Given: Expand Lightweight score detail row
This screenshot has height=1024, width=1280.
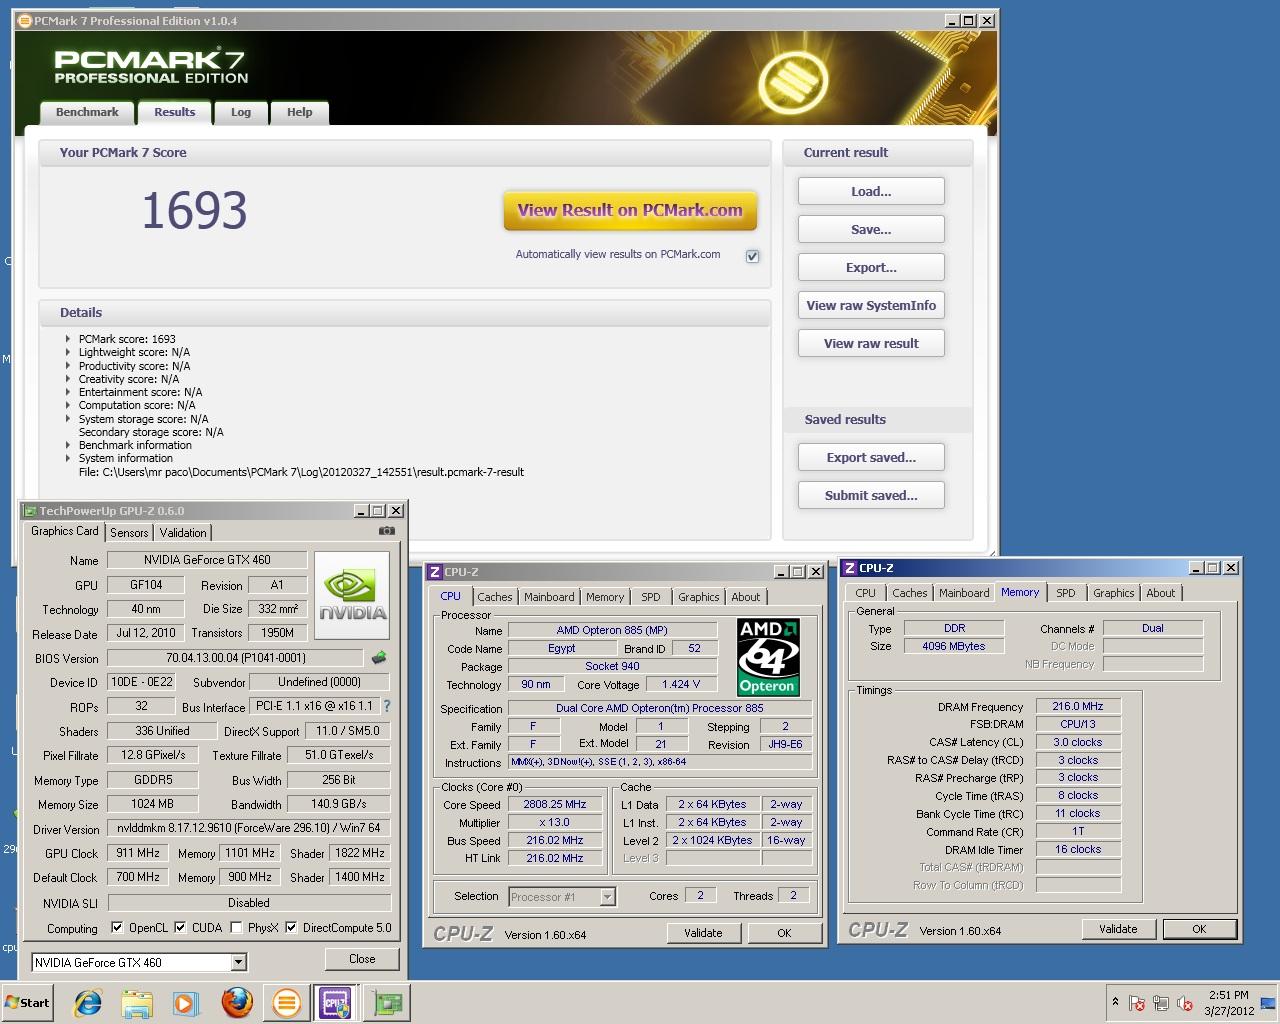Looking at the screenshot, I should [x=68, y=352].
